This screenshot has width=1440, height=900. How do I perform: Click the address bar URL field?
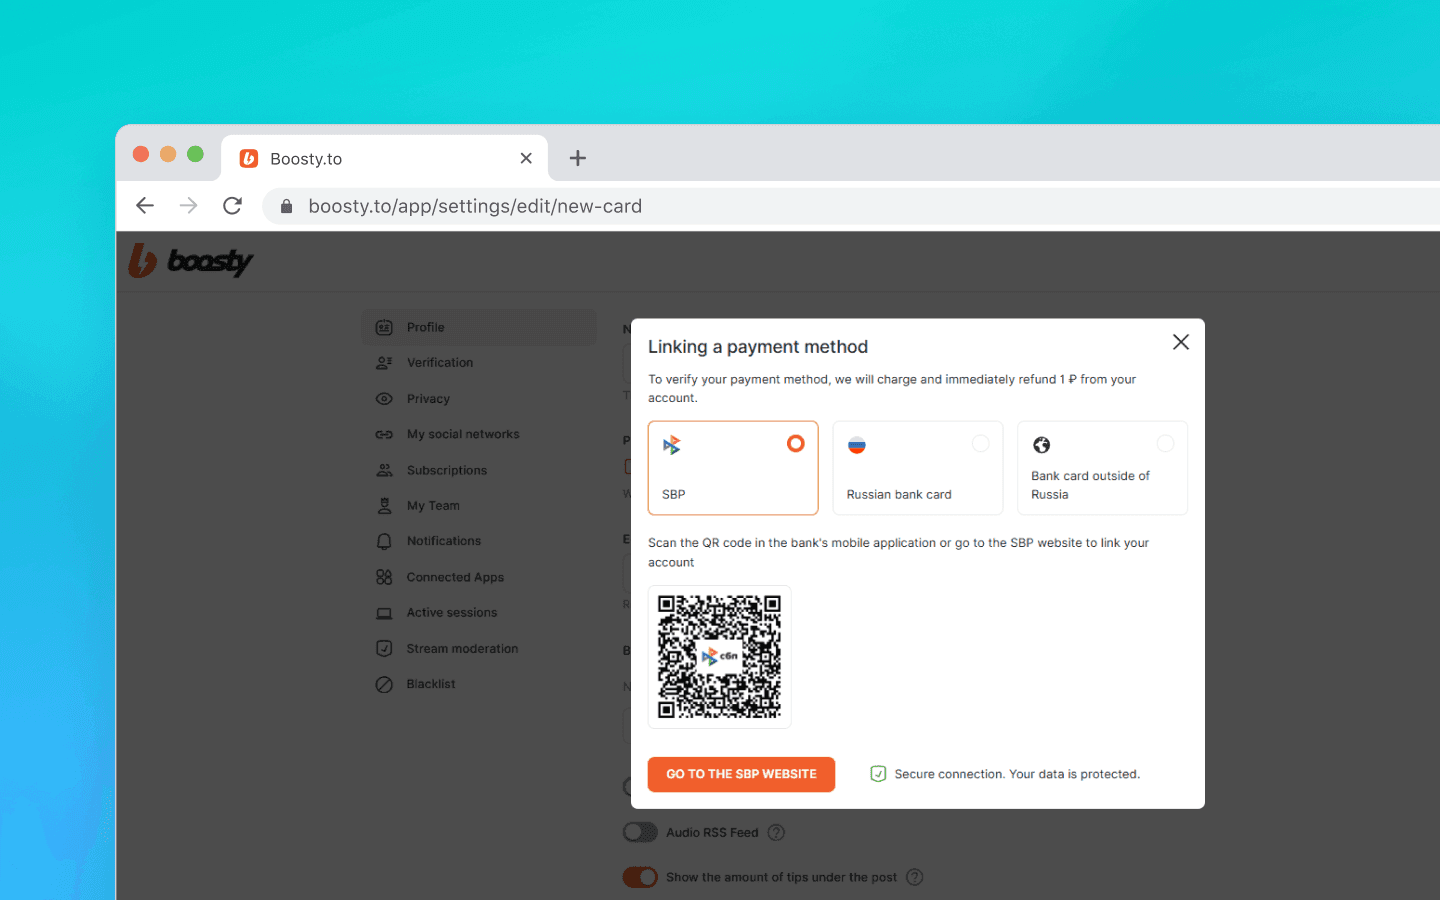[x=851, y=206]
